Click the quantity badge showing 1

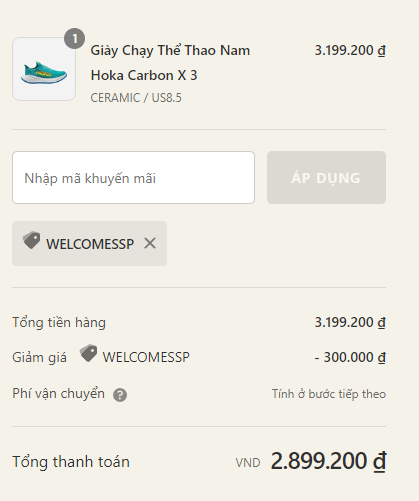74,39
